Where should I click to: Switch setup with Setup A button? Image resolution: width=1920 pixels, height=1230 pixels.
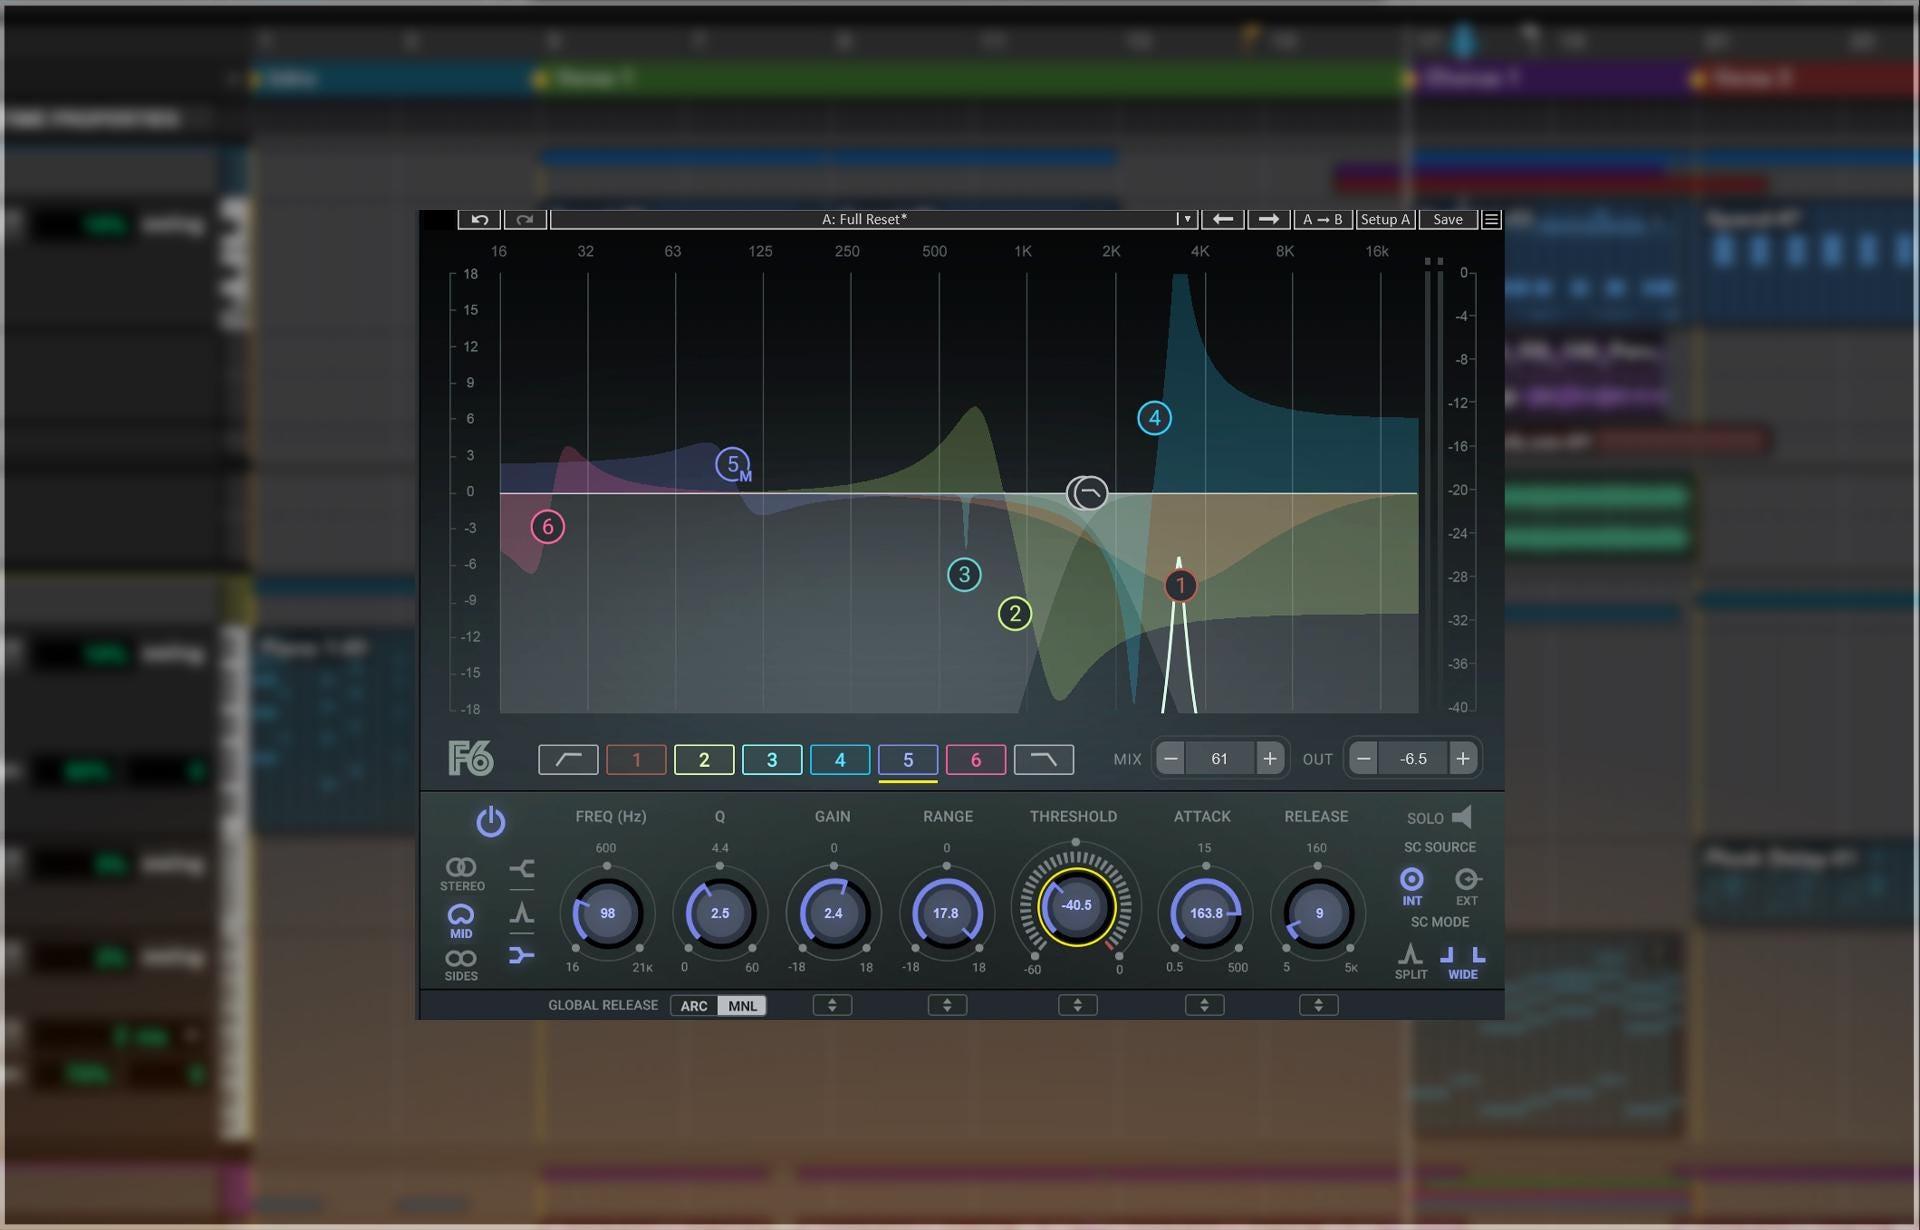pyautogui.click(x=1385, y=219)
